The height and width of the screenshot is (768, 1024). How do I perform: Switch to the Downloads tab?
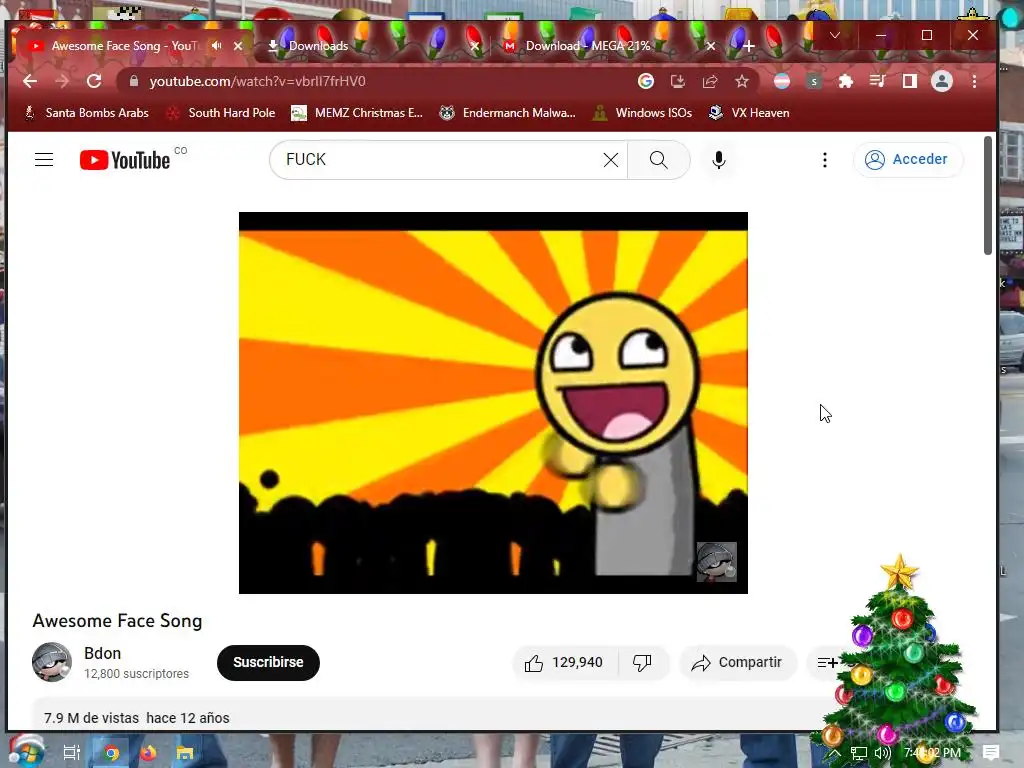[x=318, y=46]
